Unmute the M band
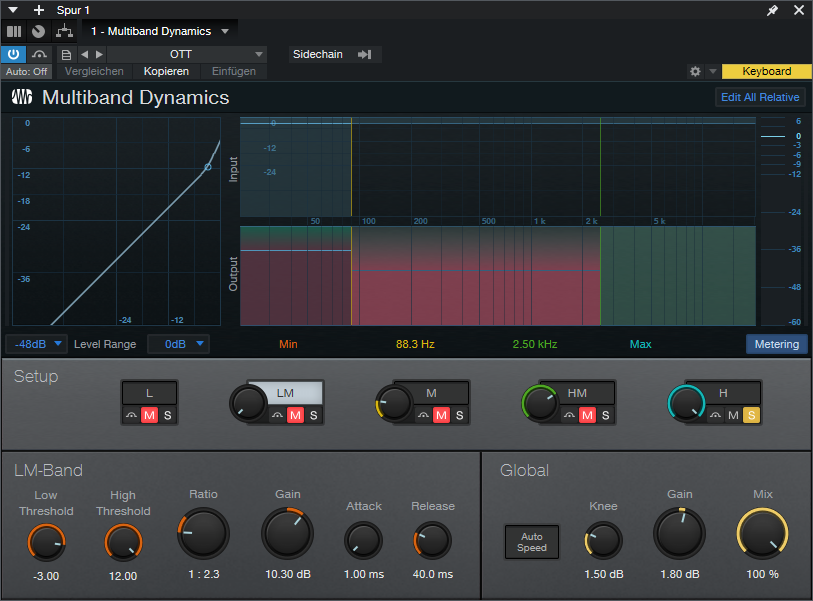This screenshot has height=601, width=813. coord(441,415)
